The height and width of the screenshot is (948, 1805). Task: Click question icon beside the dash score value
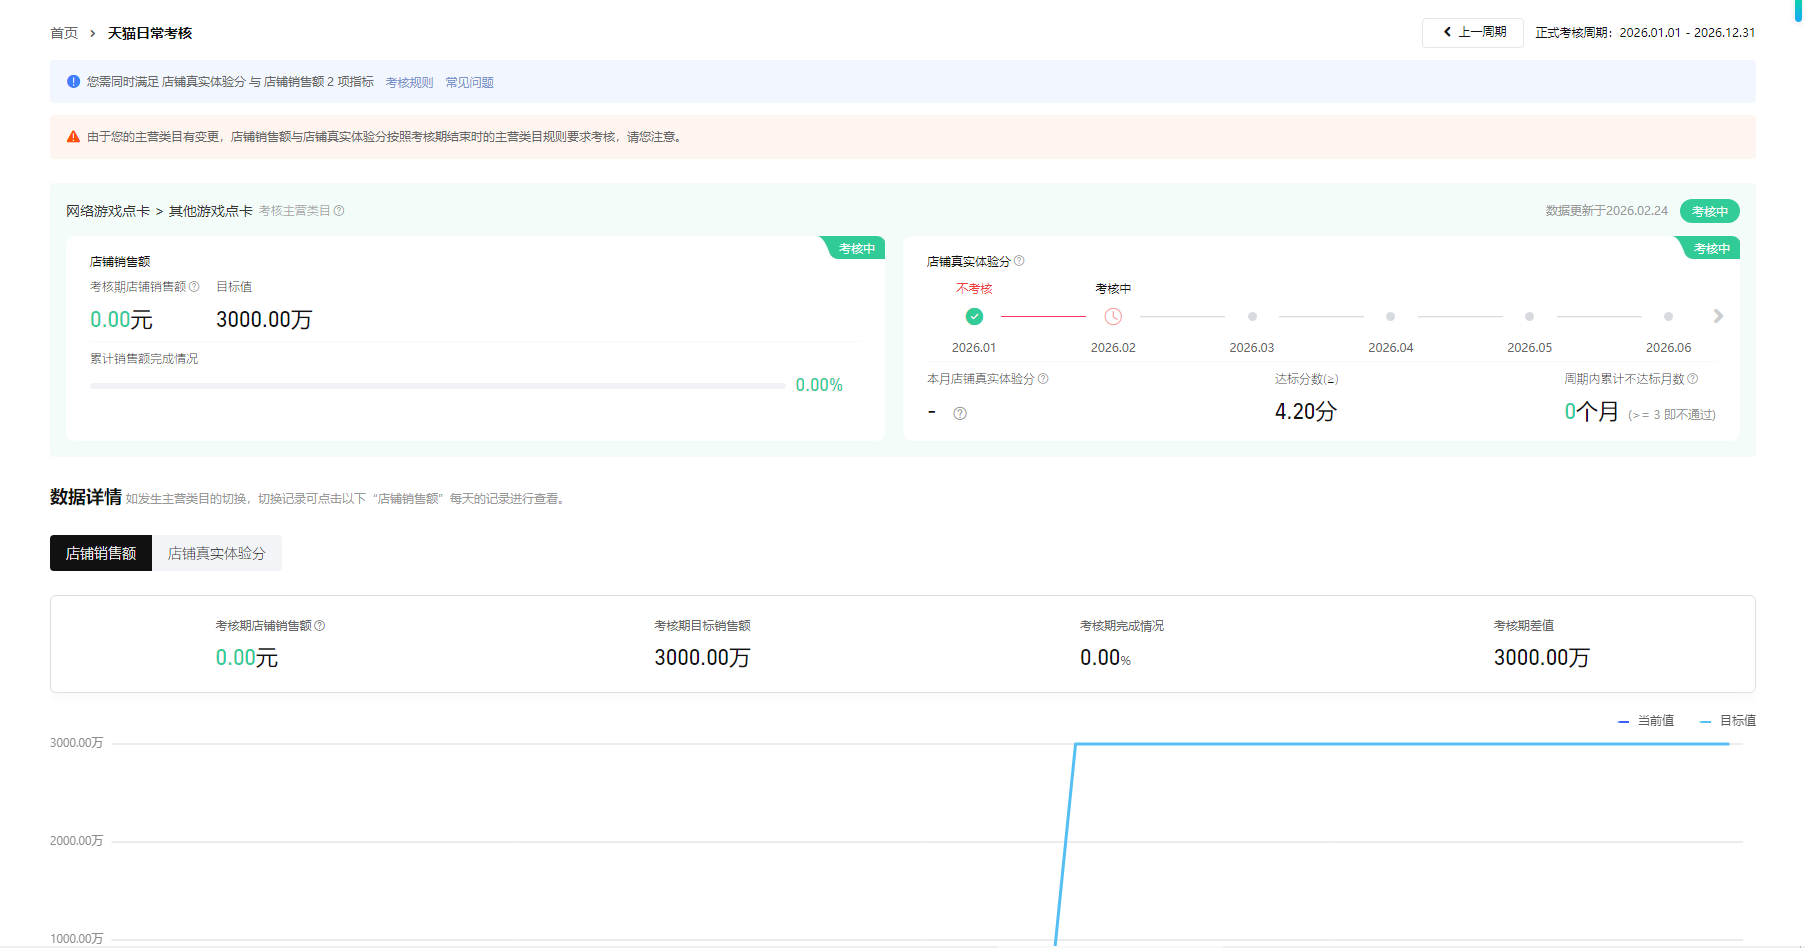click(960, 414)
